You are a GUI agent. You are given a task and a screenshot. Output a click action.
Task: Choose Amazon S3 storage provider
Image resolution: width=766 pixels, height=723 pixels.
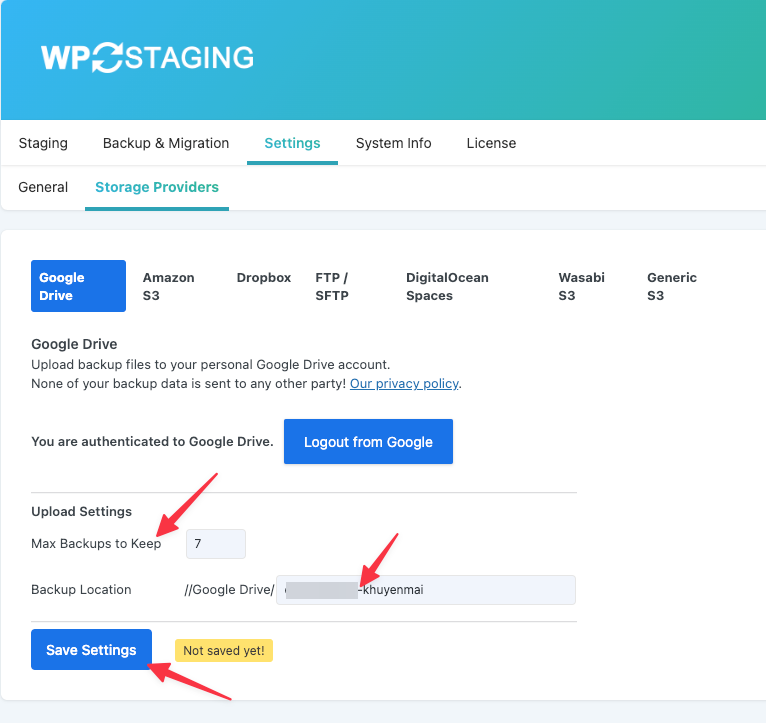(169, 286)
